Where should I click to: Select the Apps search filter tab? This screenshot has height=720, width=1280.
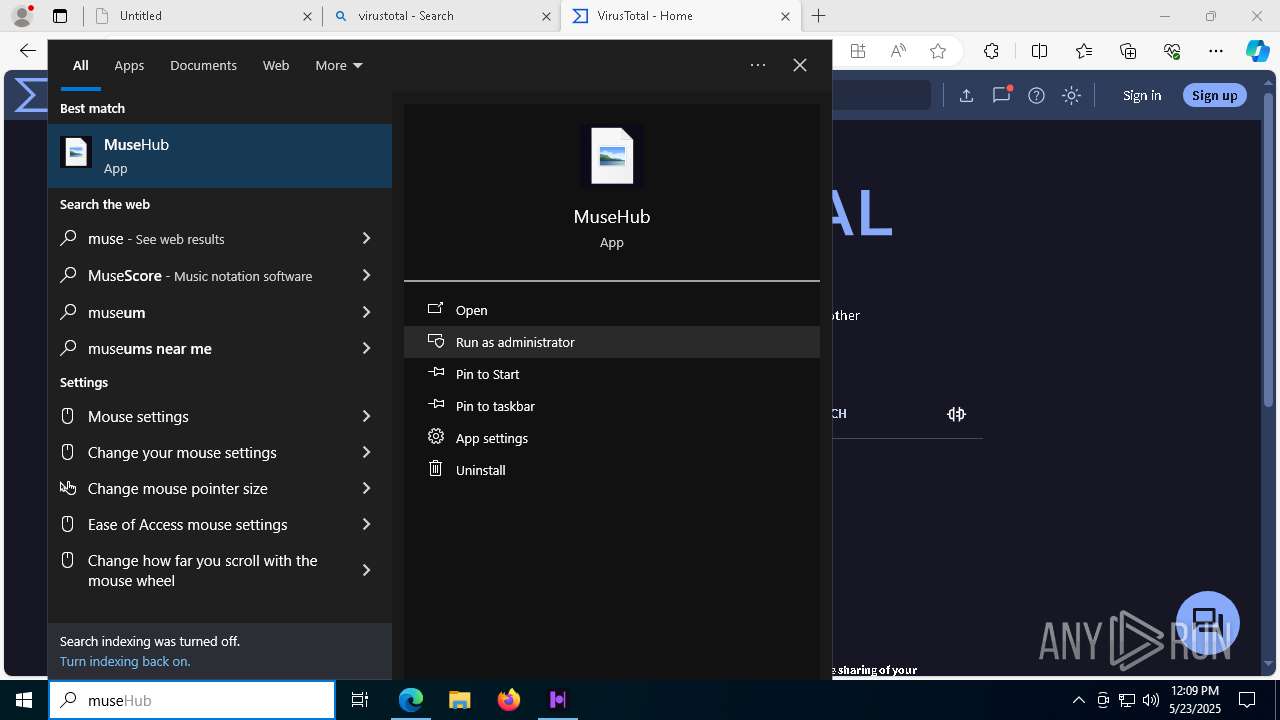tap(129, 65)
